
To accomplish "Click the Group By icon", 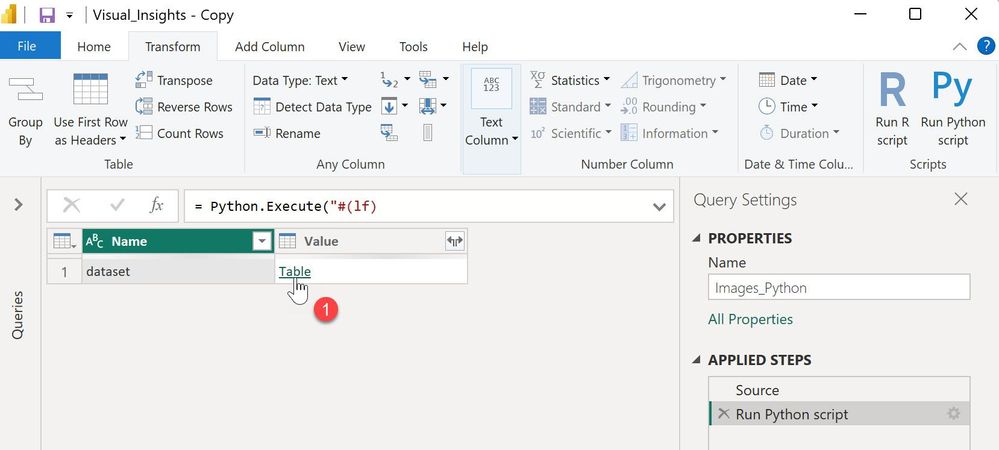I will coord(25,91).
